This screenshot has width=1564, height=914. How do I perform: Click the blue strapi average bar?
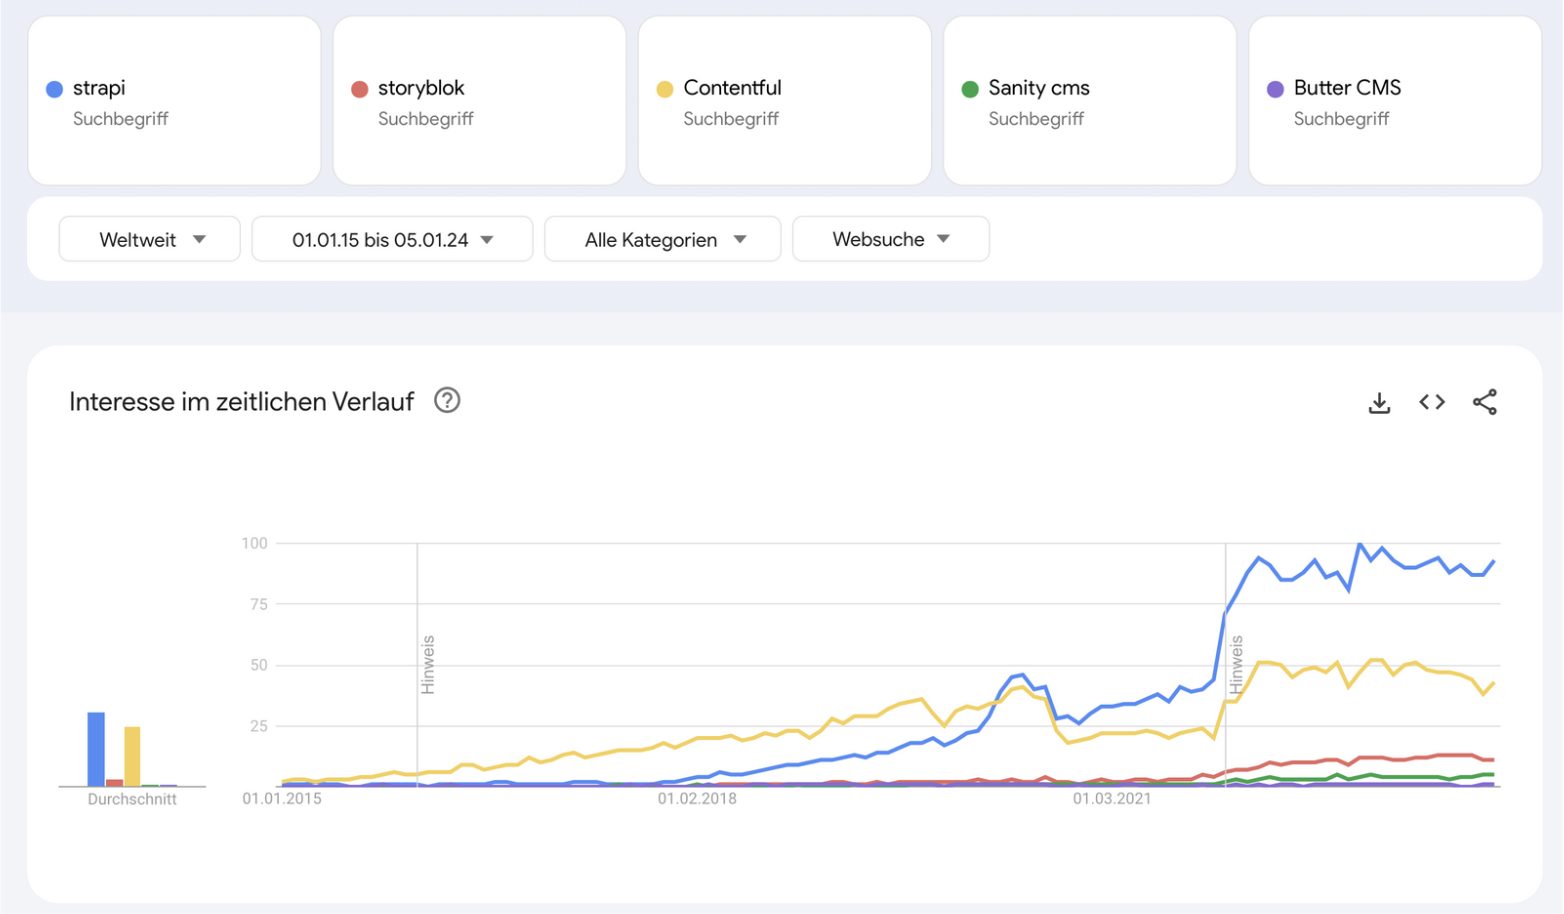[96, 749]
